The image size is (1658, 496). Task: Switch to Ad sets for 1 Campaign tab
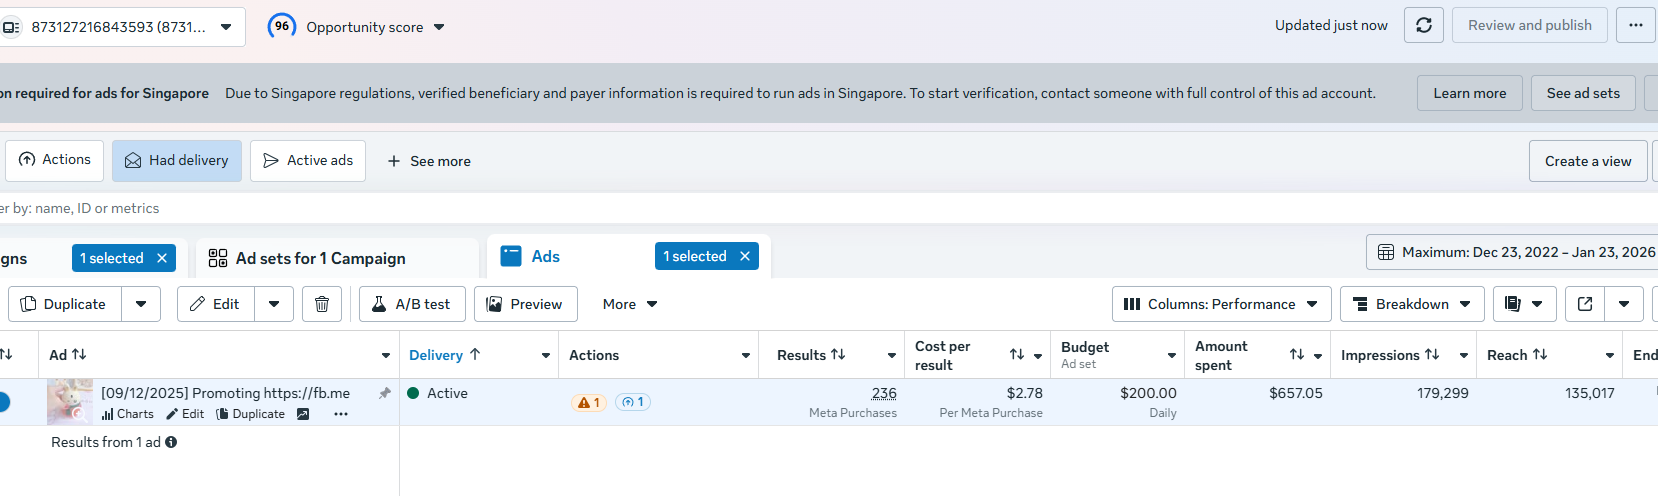(x=320, y=258)
